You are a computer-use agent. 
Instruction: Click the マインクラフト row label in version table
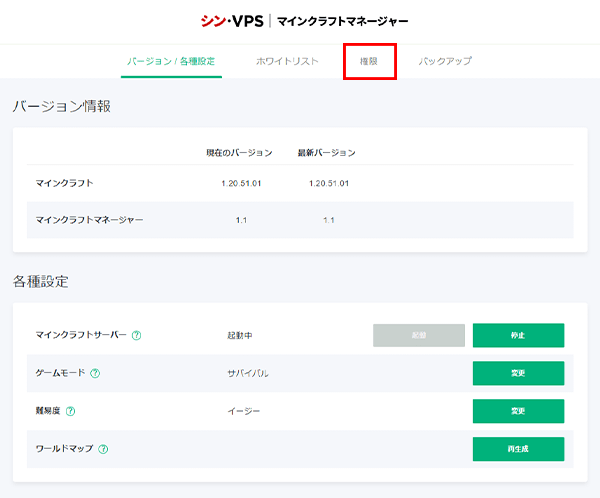click(x=64, y=183)
